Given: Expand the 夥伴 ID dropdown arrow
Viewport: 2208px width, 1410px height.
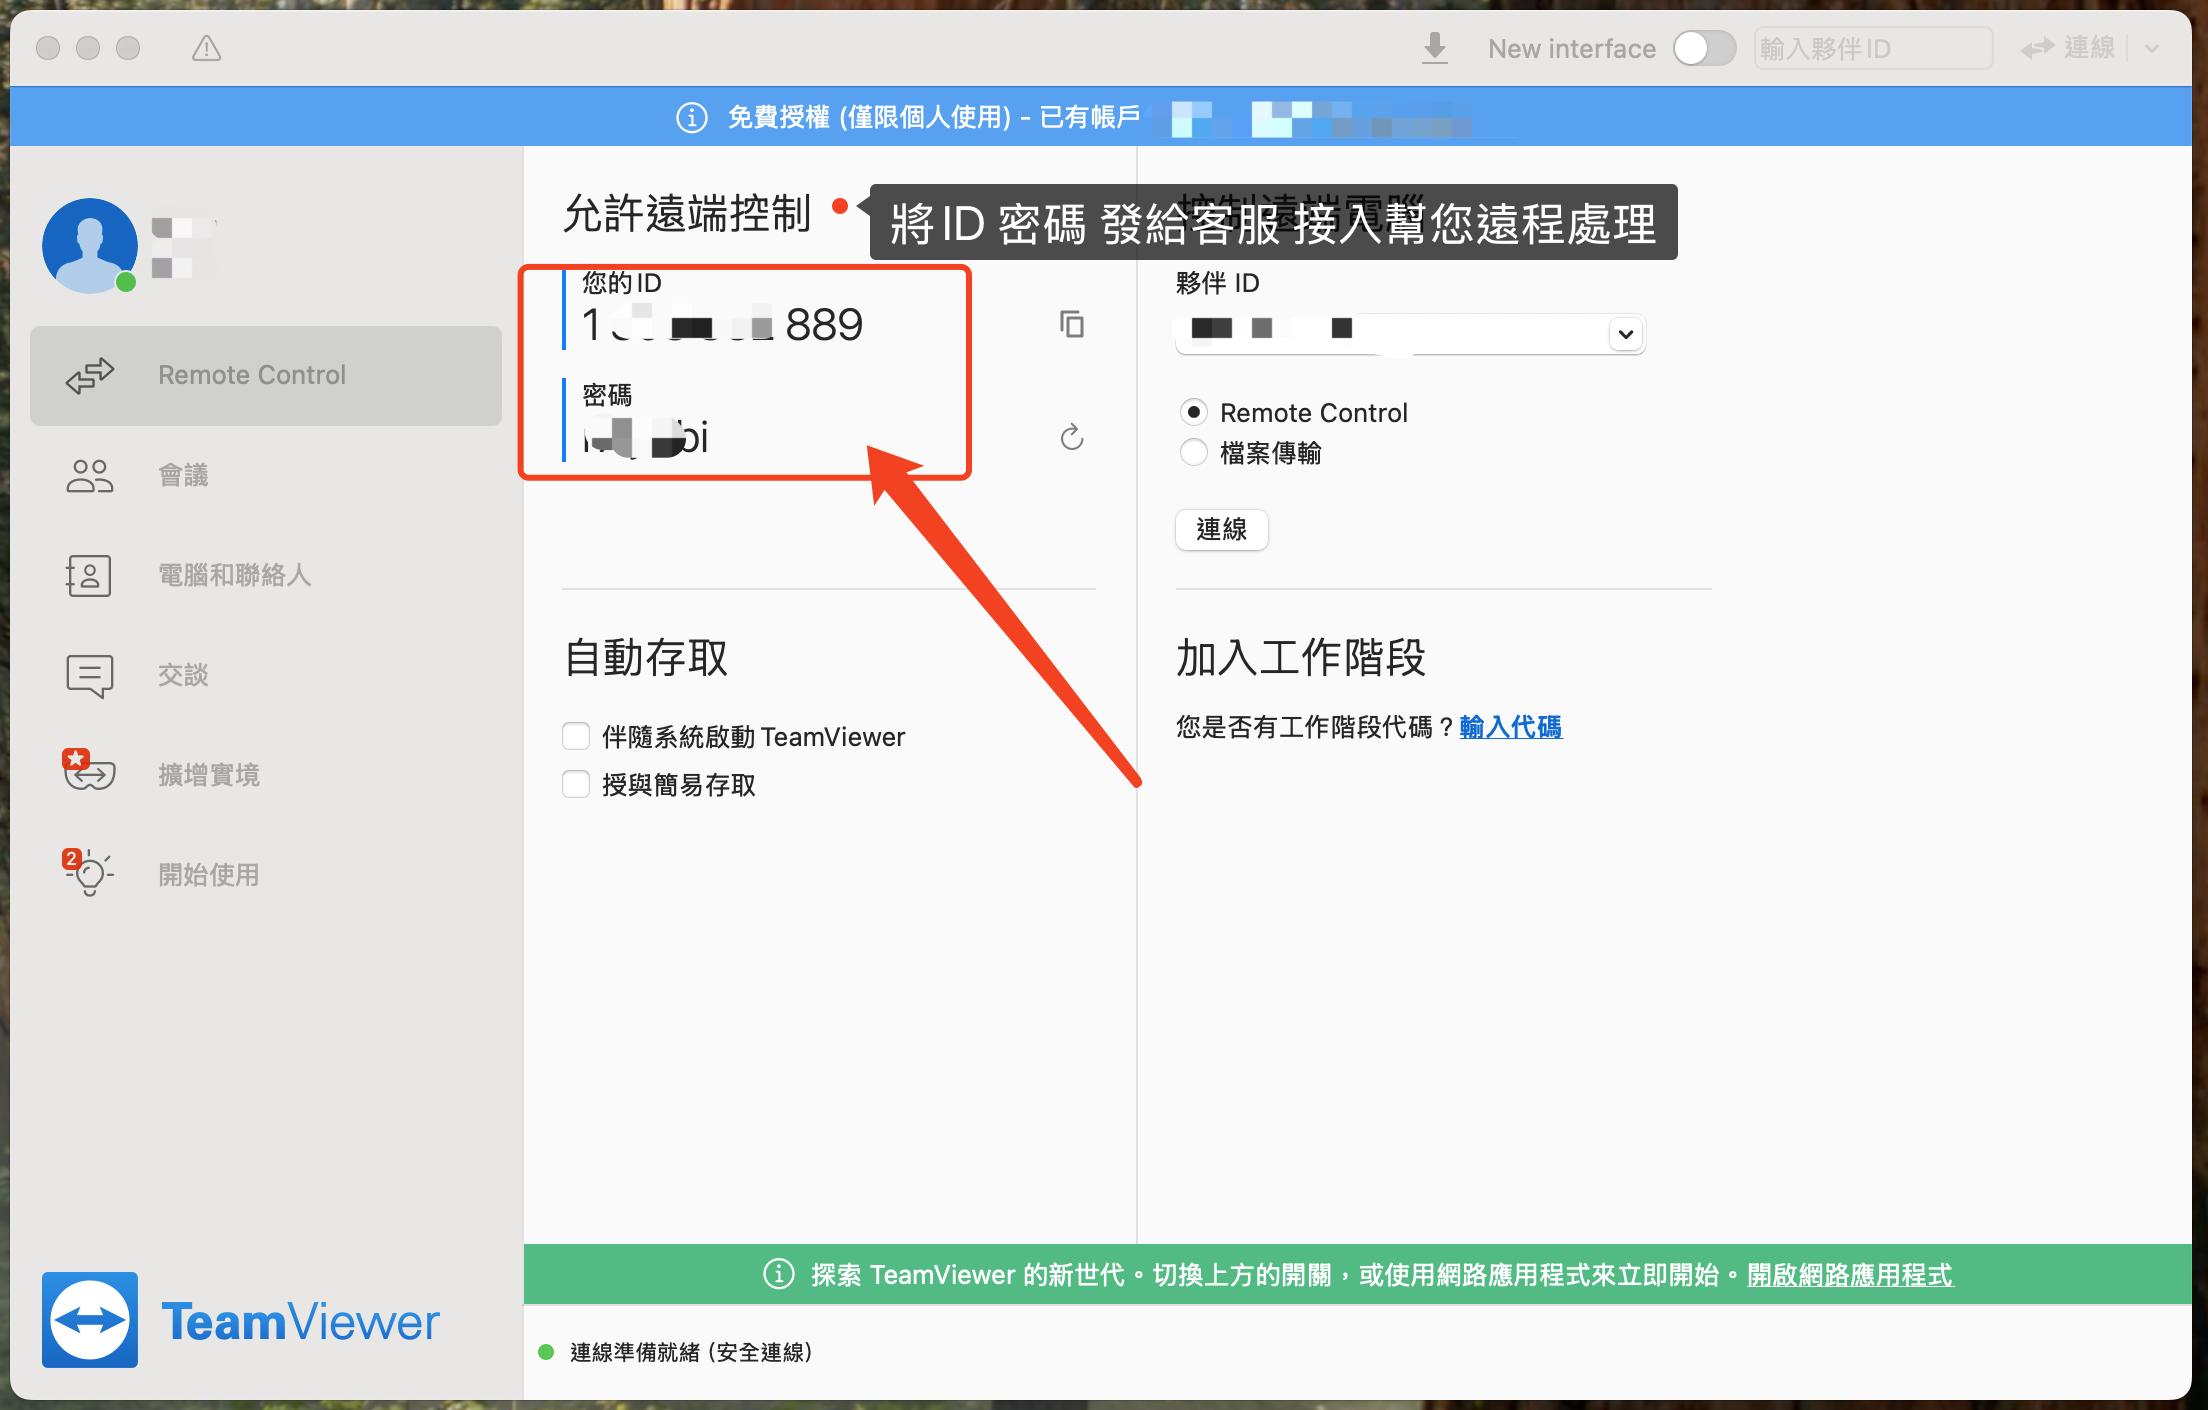Looking at the screenshot, I should 1626,334.
